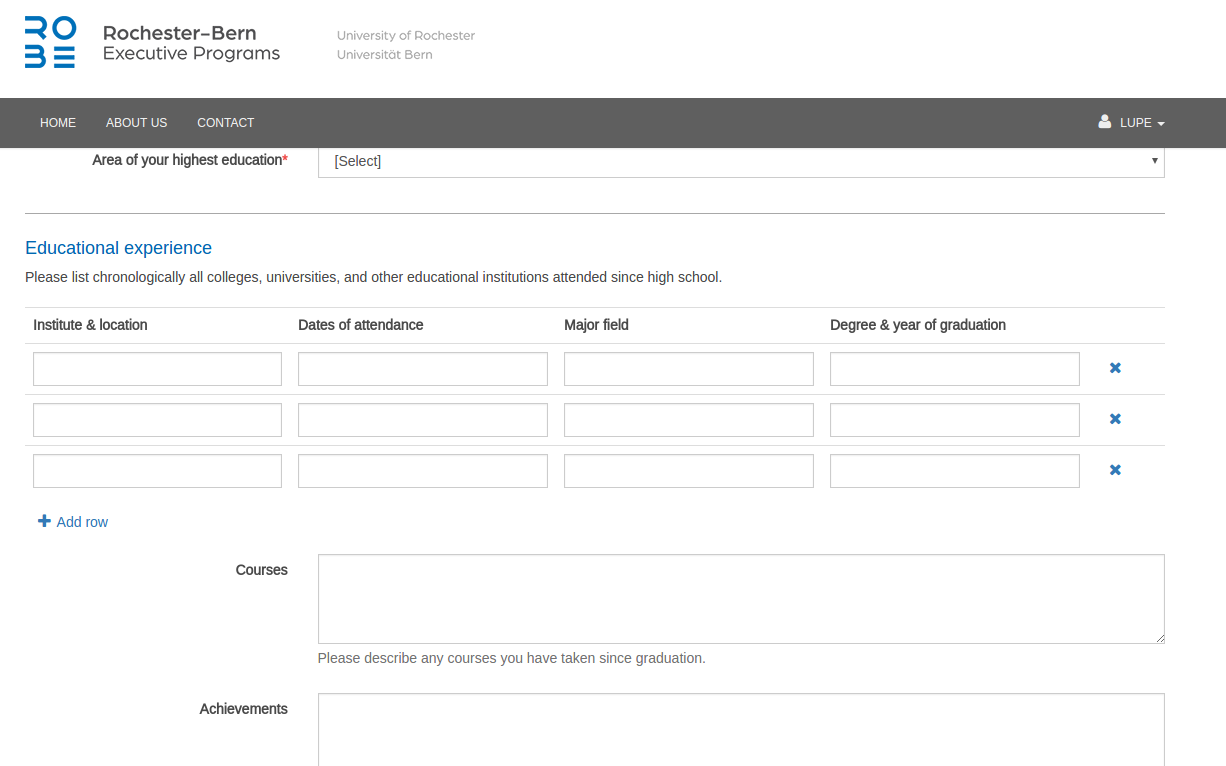Open the ABOUT US menu item
Screen dimensions: 1226x766
[x=136, y=123]
